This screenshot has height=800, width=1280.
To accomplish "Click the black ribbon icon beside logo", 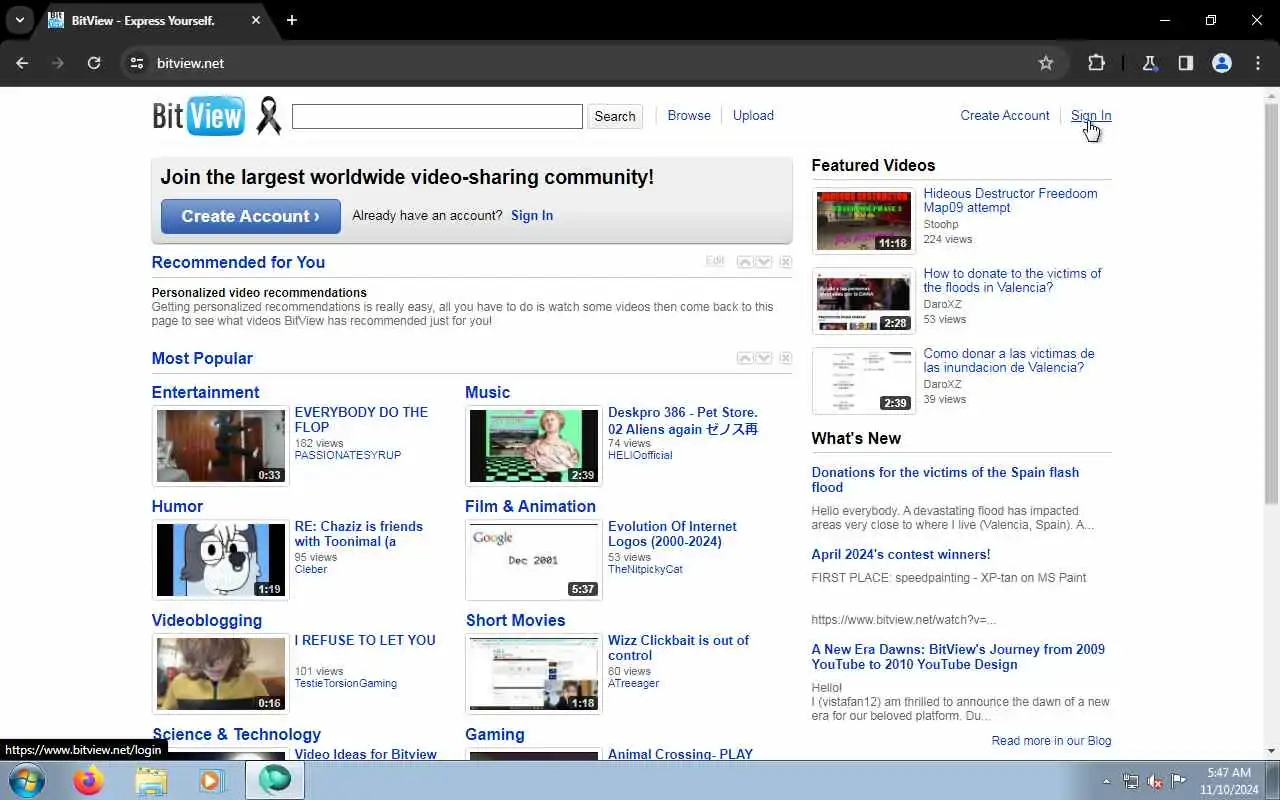I will 268,116.
